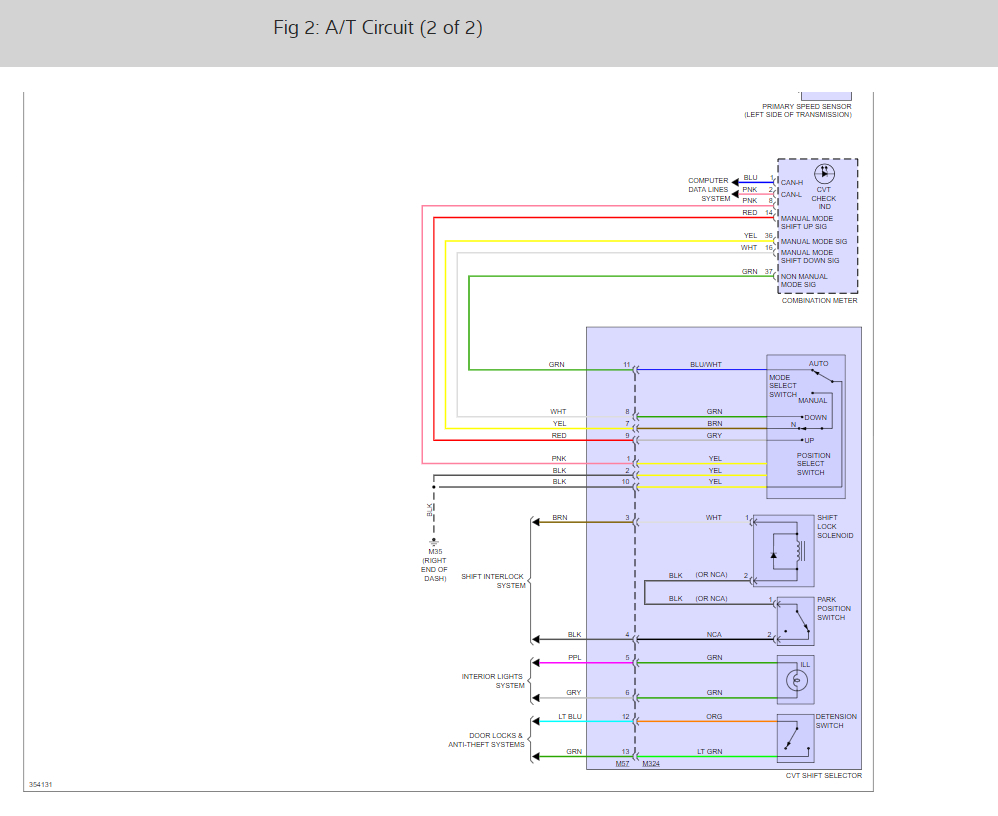Click the 'ORG' wire label

coord(714,717)
